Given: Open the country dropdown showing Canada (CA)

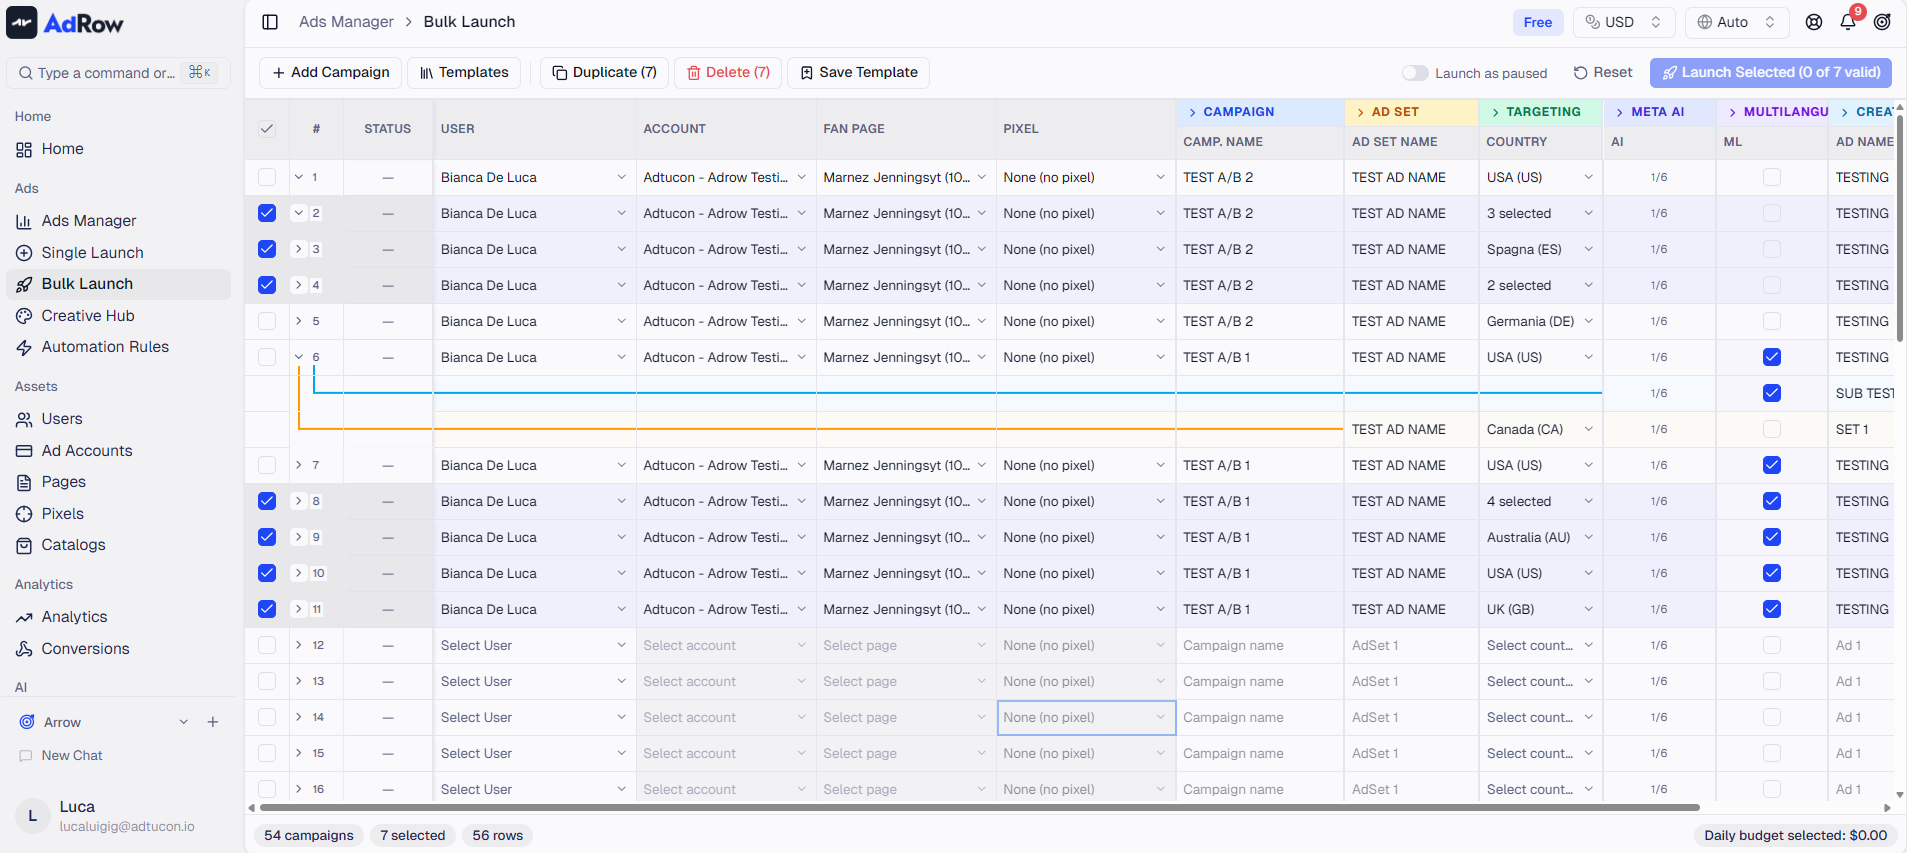Looking at the screenshot, I should (x=1539, y=429).
